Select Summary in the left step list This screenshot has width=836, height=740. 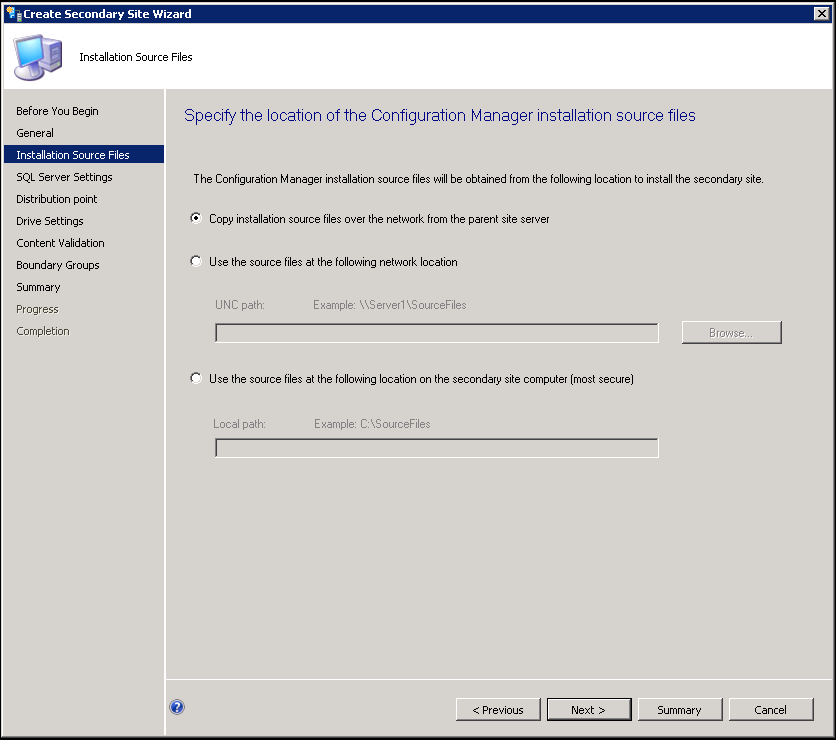pyautogui.click(x=38, y=287)
